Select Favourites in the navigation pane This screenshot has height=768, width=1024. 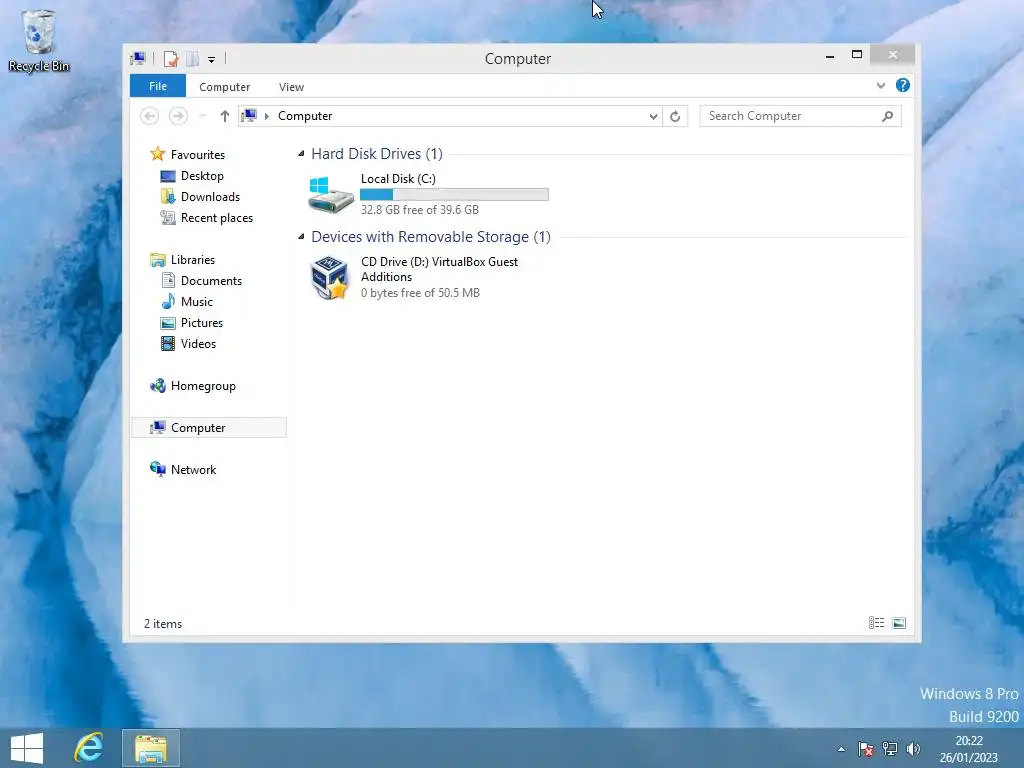[x=198, y=155]
